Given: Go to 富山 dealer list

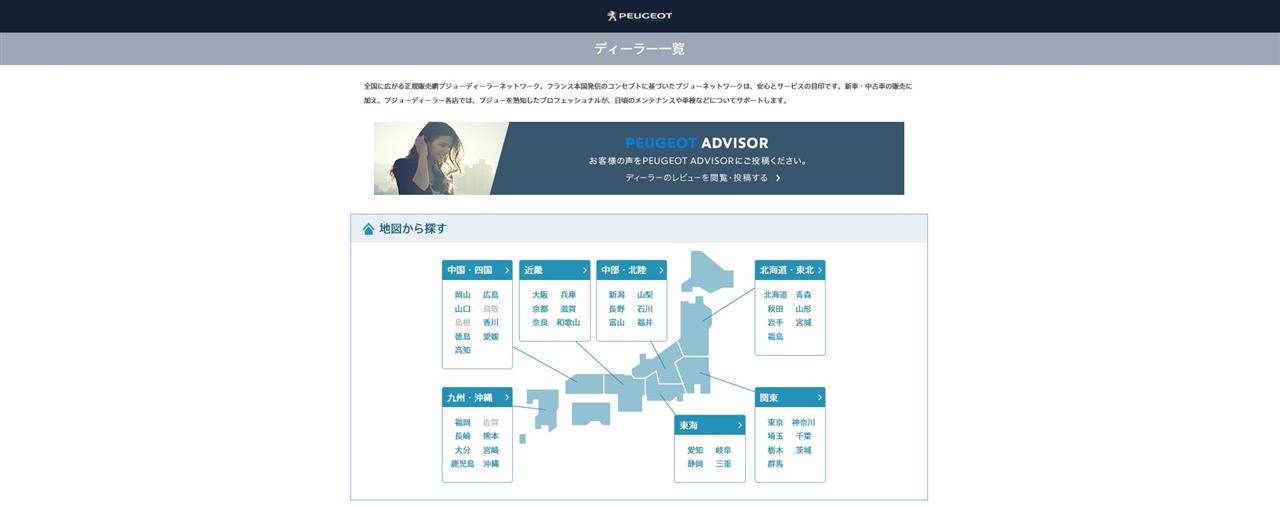Looking at the screenshot, I should tap(617, 323).
